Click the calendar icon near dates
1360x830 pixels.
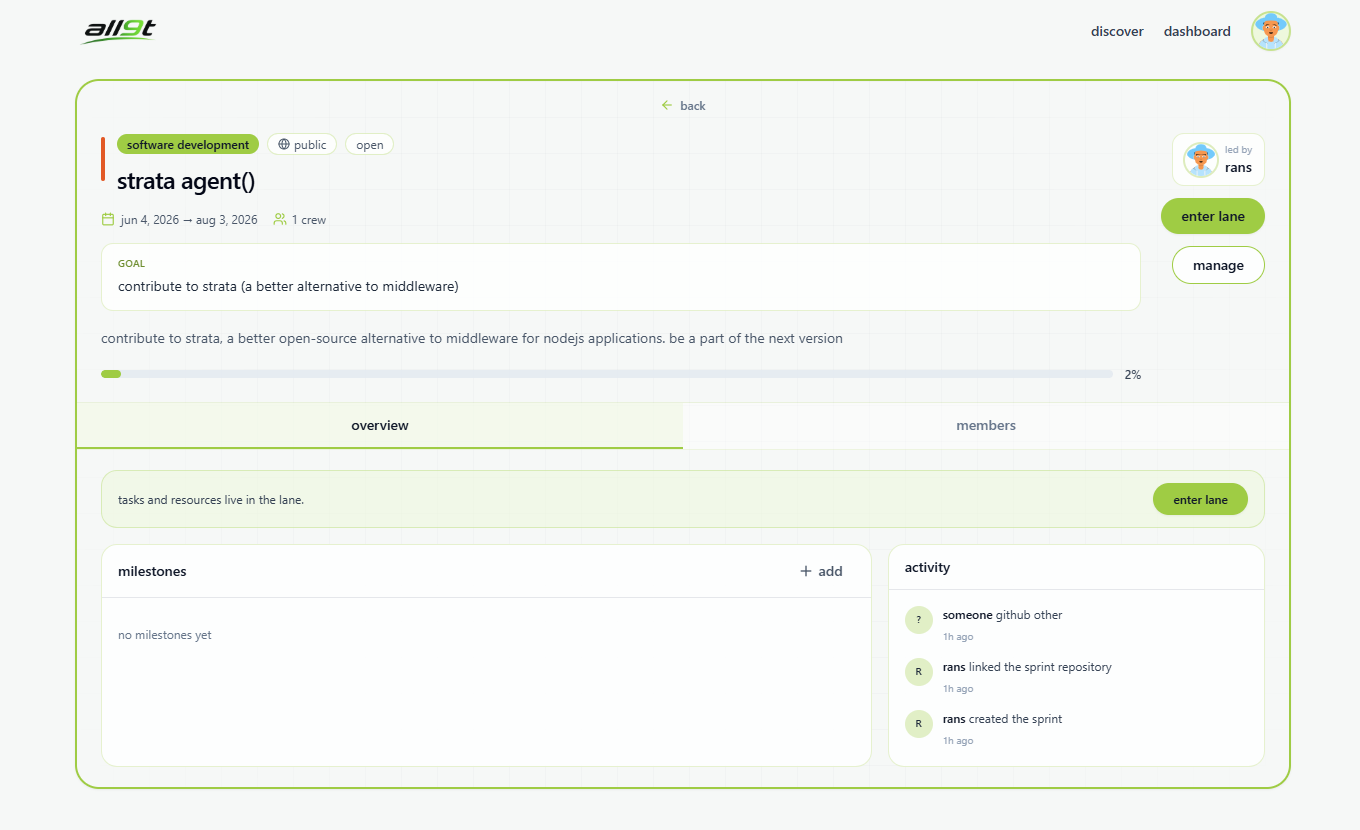pyautogui.click(x=108, y=219)
